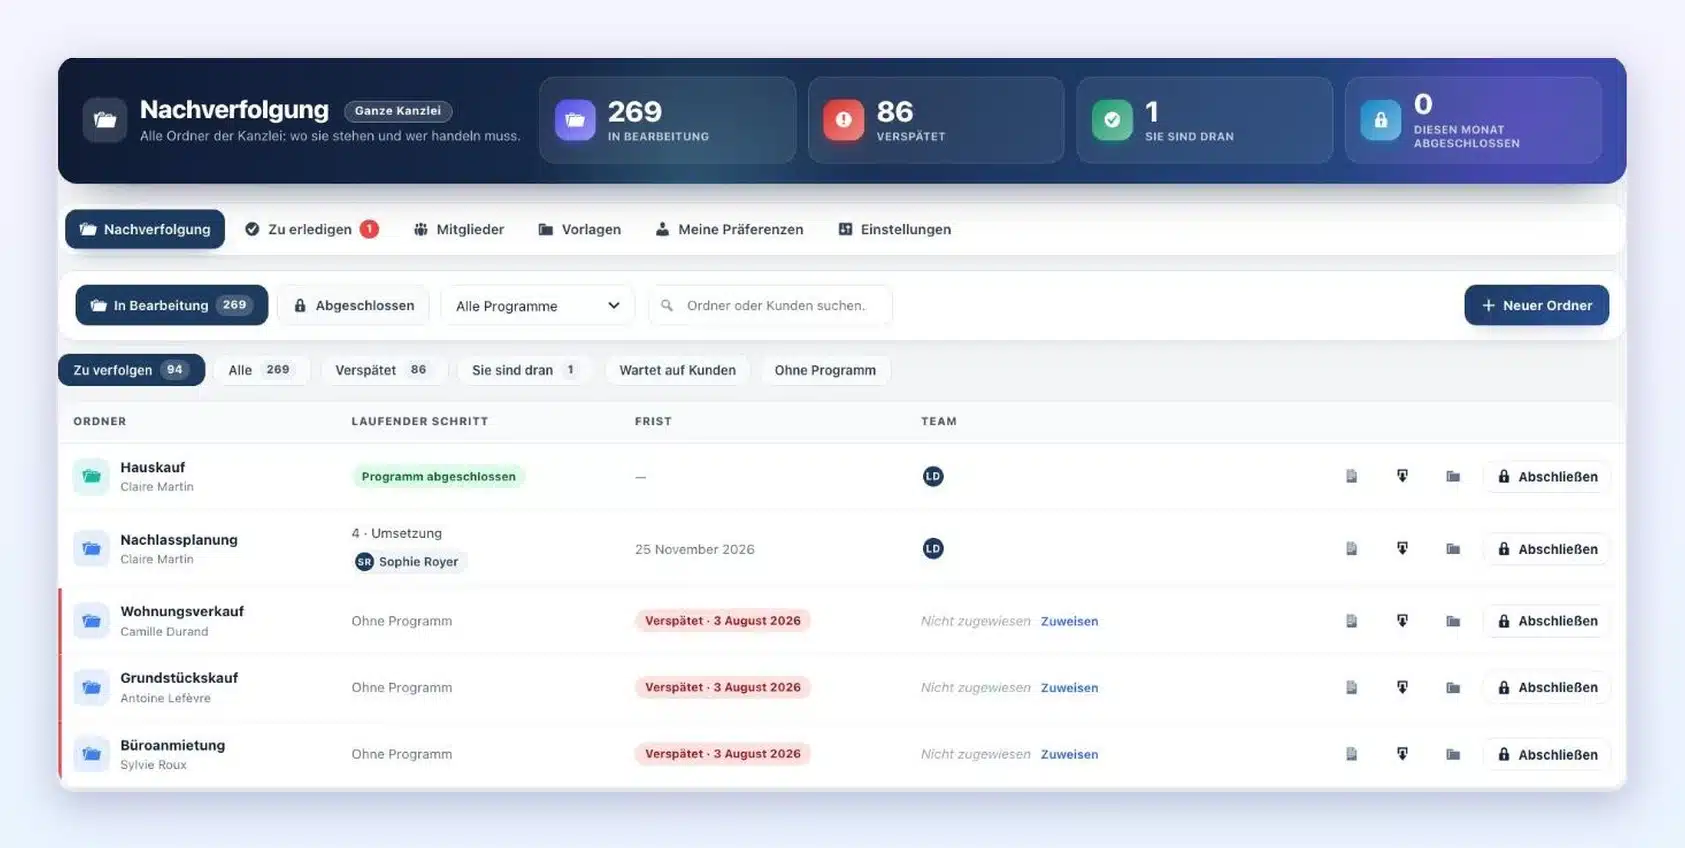Image resolution: width=1685 pixels, height=848 pixels.
Task: Click Zuweisen in the Wohnungsverkauf row
Action: point(1069,621)
